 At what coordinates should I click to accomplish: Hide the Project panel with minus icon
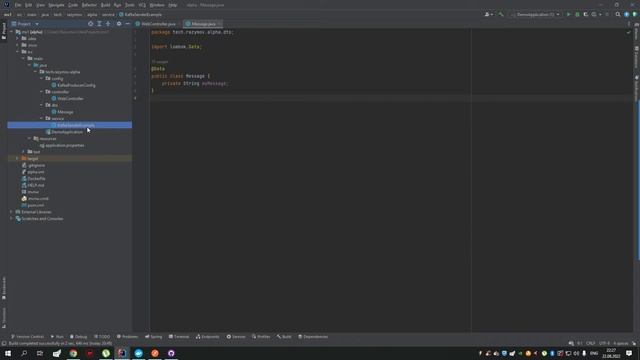pos(127,24)
